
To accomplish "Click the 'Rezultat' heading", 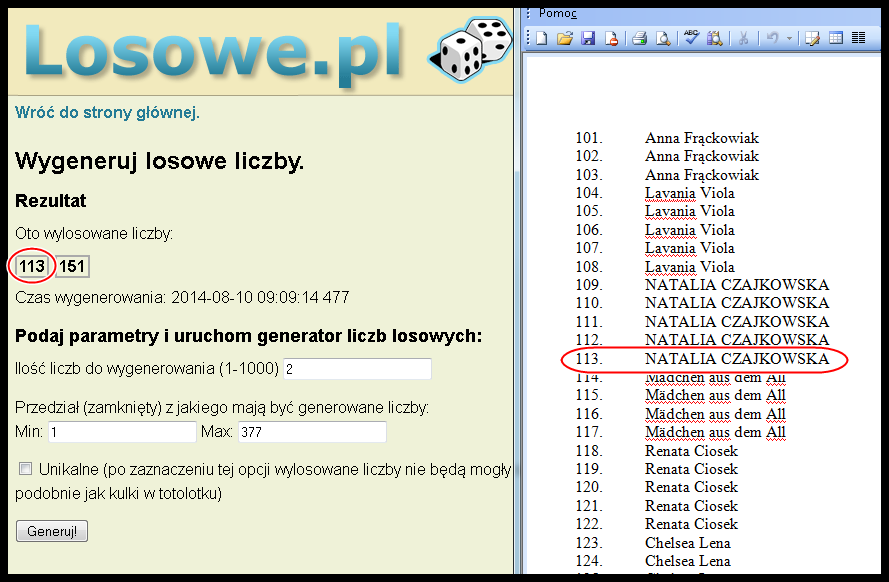I will click(50, 201).
